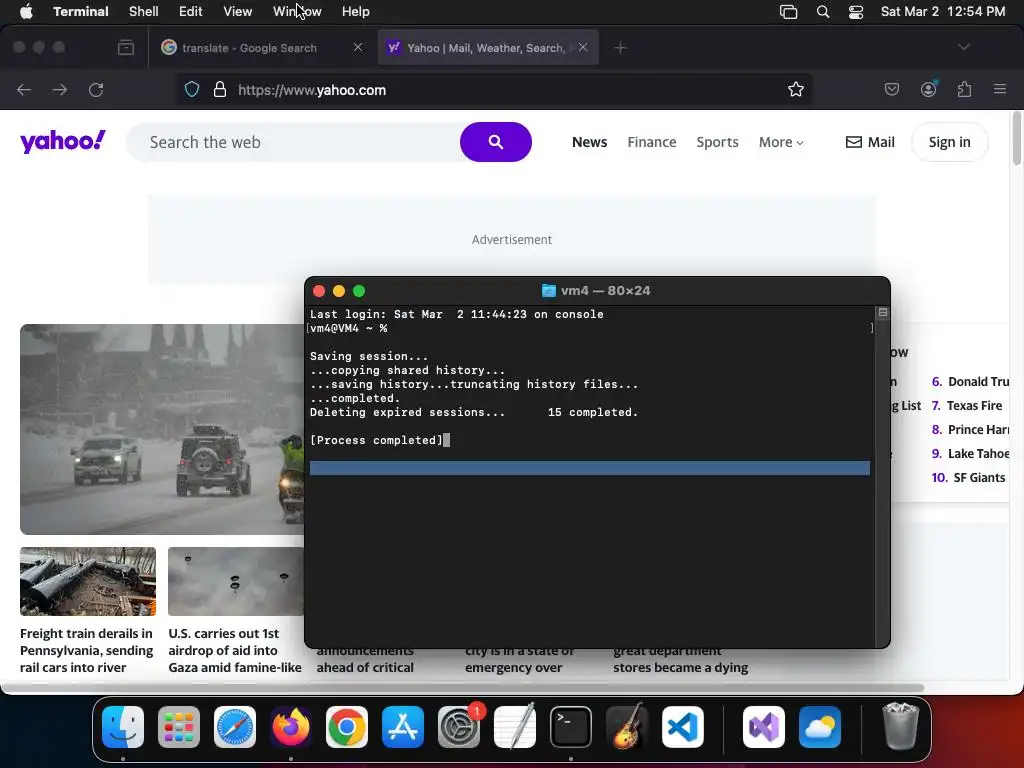Open the Help menu

coord(356,12)
